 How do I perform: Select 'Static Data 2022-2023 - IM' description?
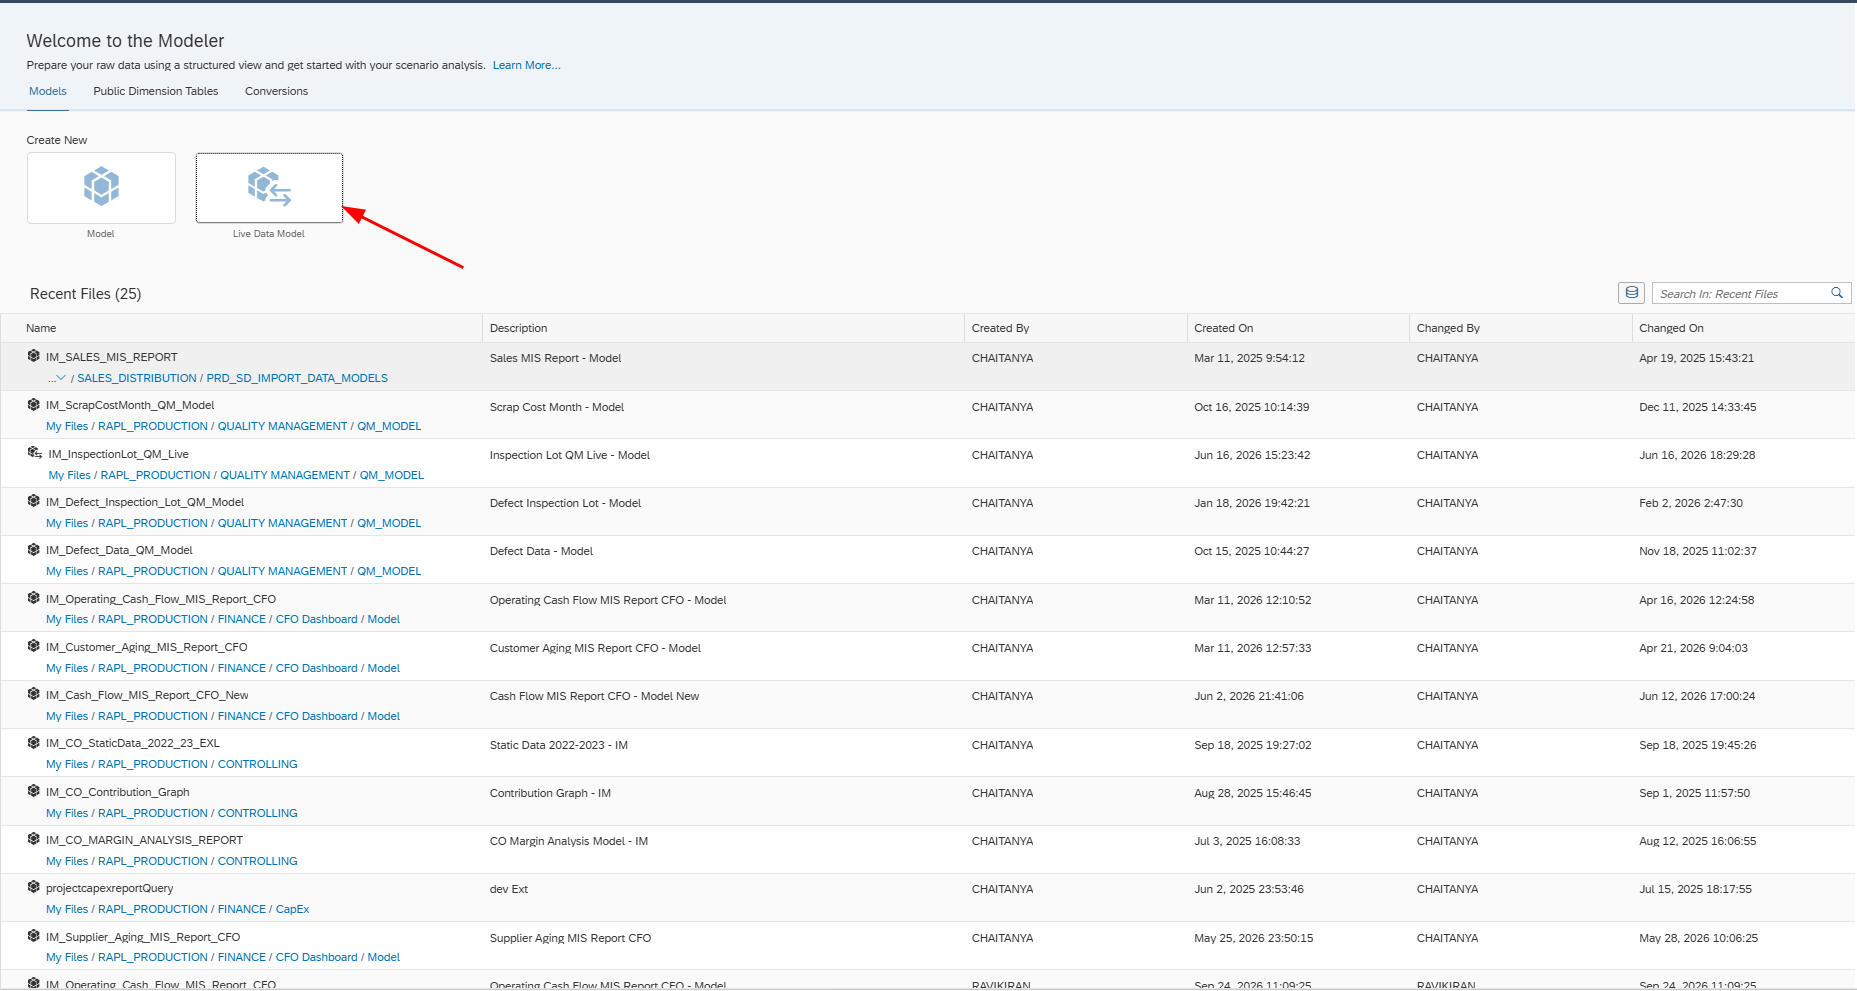[558, 745]
